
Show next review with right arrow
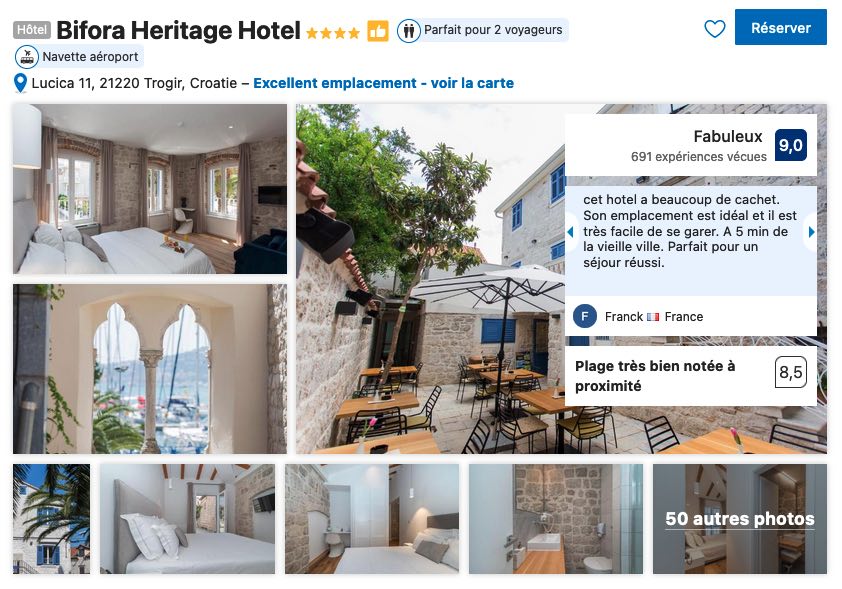811,232
